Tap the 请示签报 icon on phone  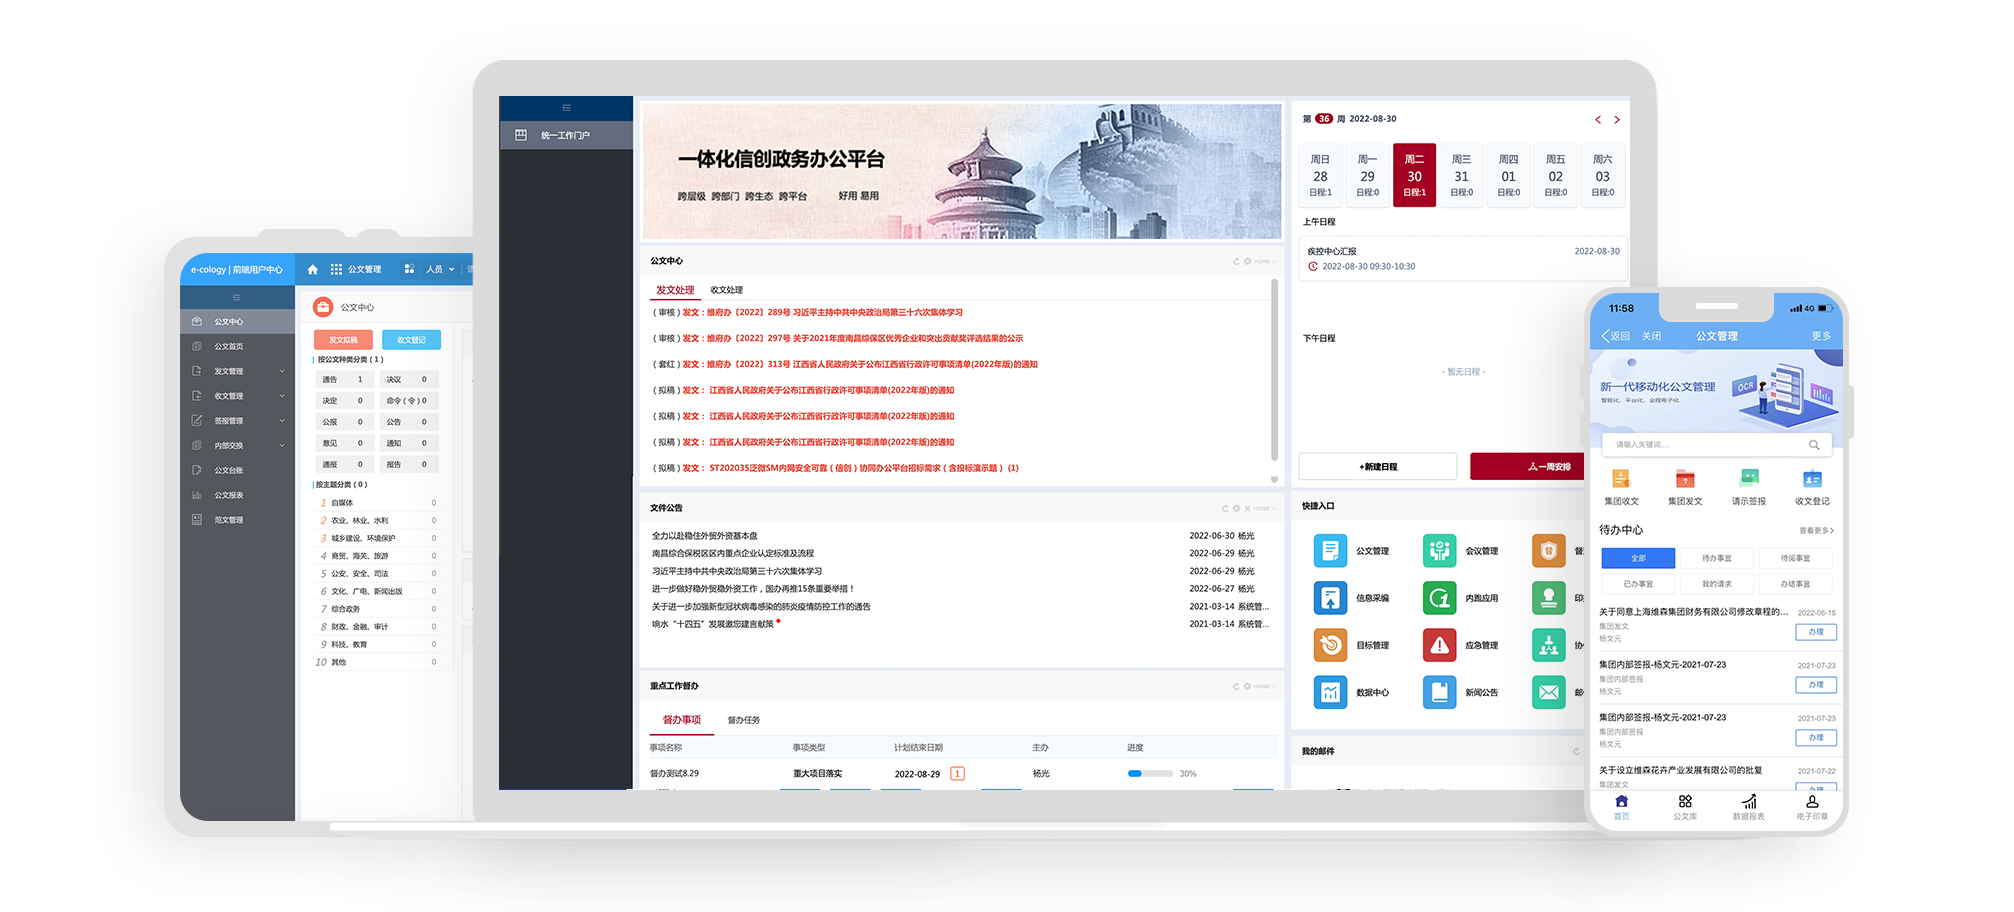(1748, 480)
